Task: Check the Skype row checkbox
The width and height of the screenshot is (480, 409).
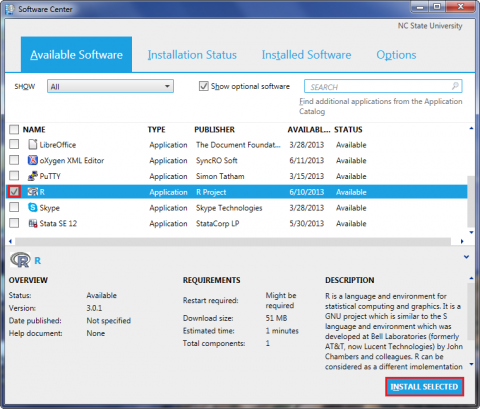Action: (14, 207)
